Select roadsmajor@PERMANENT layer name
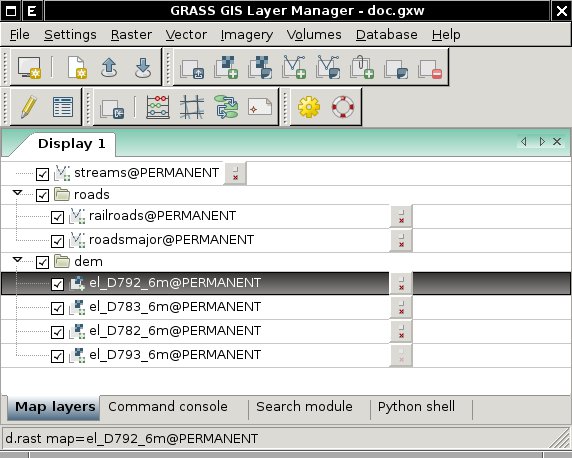This screenshot has width=572, height=458. click(x=171, y=240)
